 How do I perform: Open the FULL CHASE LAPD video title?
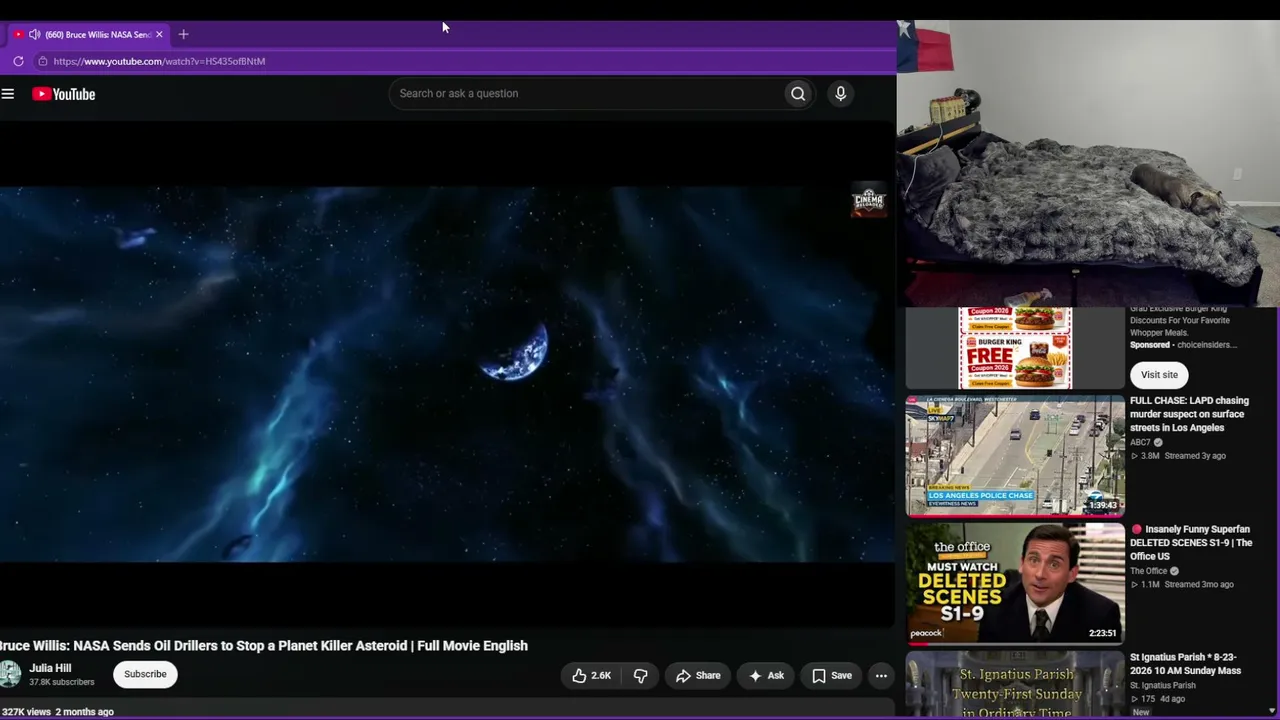pos(1189,414)
